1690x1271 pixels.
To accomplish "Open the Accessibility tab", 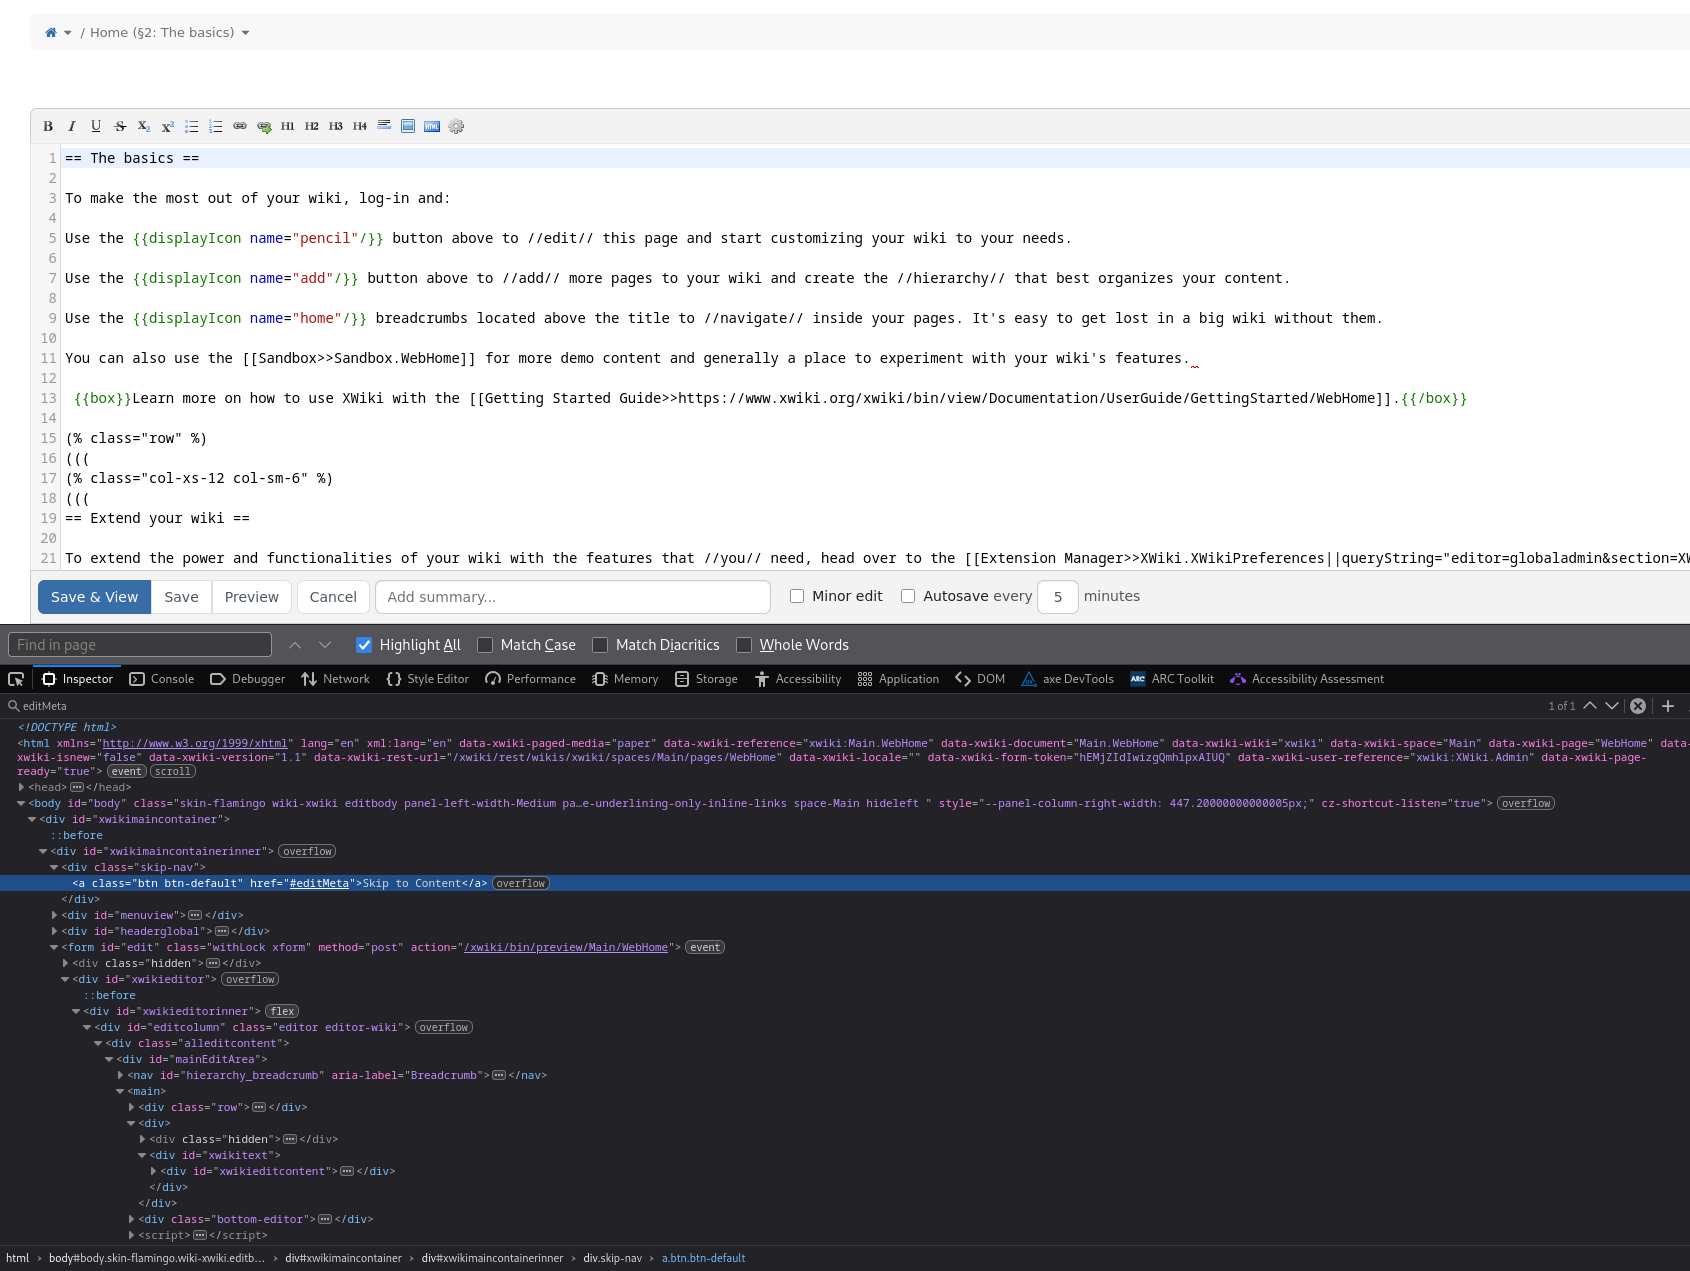I will tap(798, 679).
